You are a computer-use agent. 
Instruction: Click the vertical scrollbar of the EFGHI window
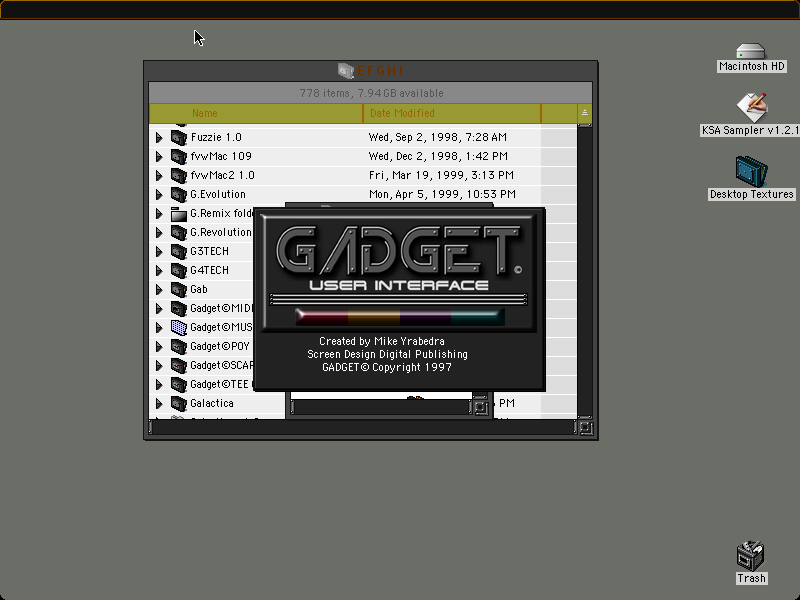pyautogui.click(x=585, y=271)
